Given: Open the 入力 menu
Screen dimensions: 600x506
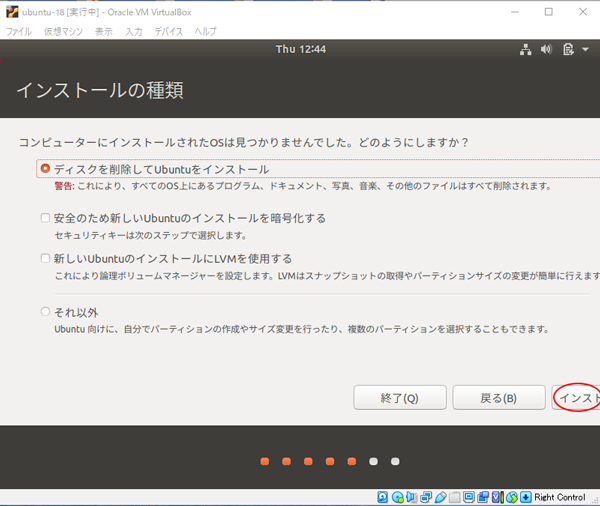Looking at the screenshot, I should click(x=134, y=31).
